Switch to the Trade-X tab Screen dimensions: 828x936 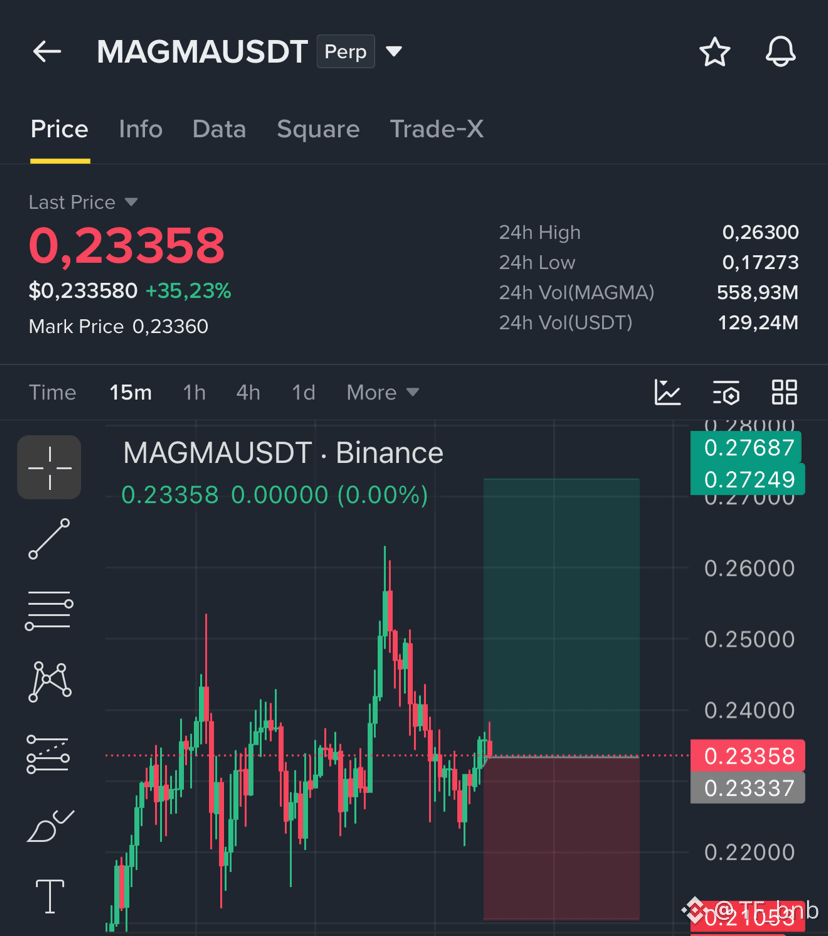pyautogui.click(x=436, y=129)
